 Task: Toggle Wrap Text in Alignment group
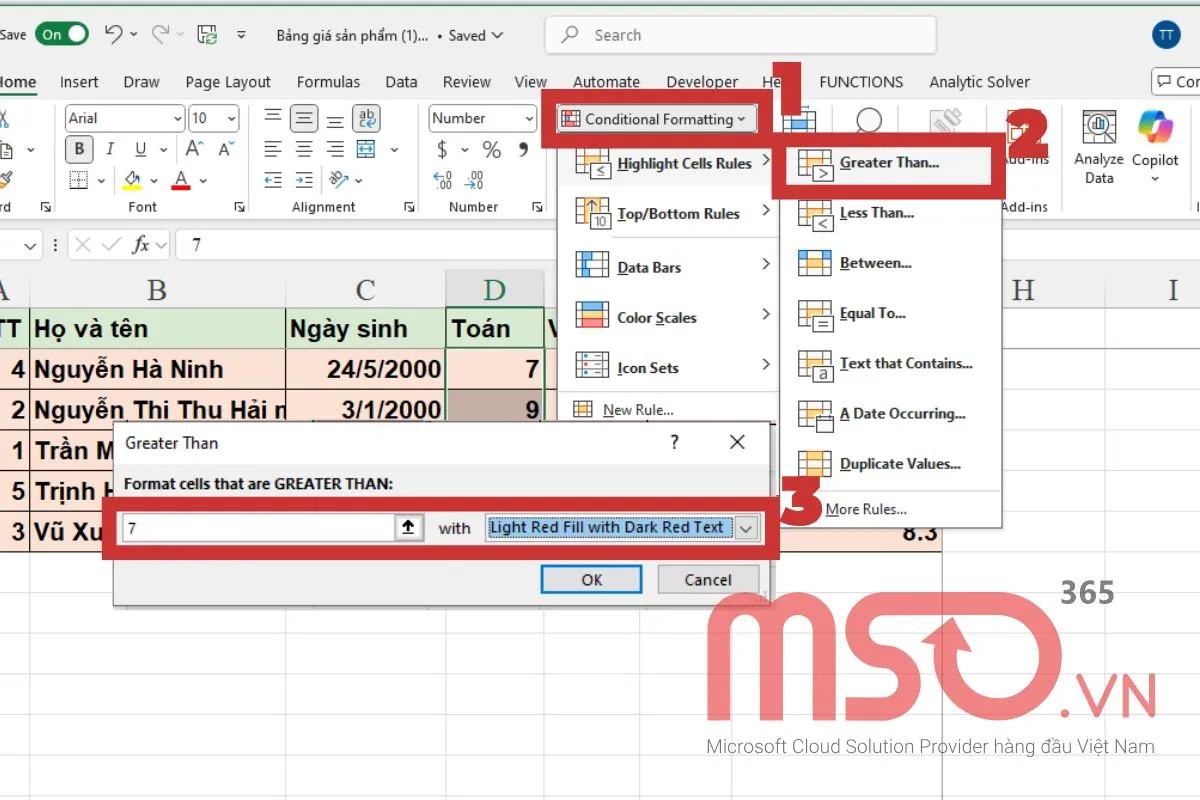pyautogui.click(x=367, y=118)
